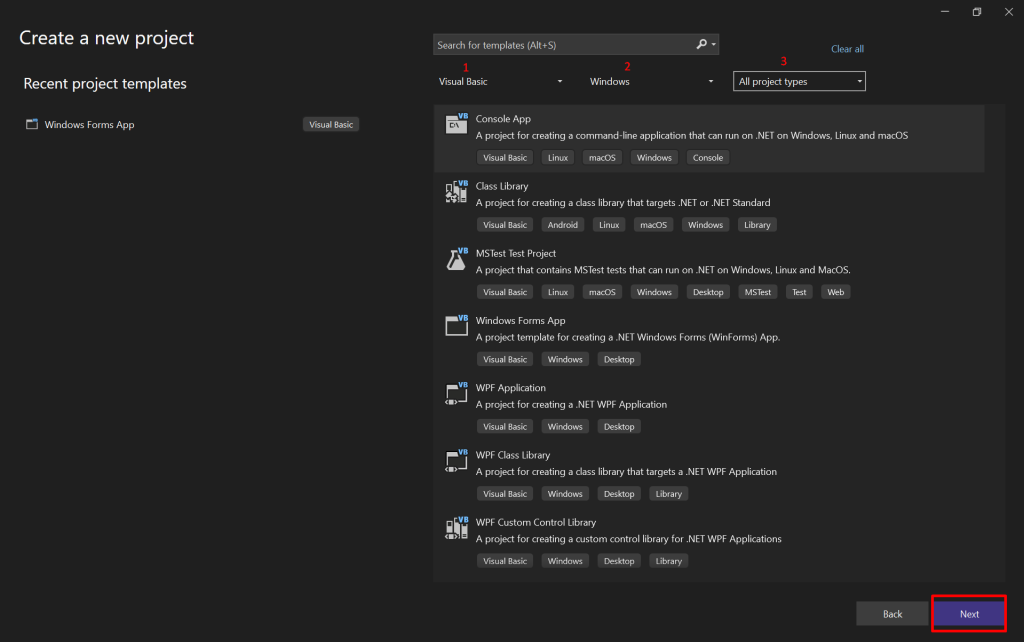Click the WPF Custom Control Library icon
This screenshot has height=642, width=1024.
[456, 528]
